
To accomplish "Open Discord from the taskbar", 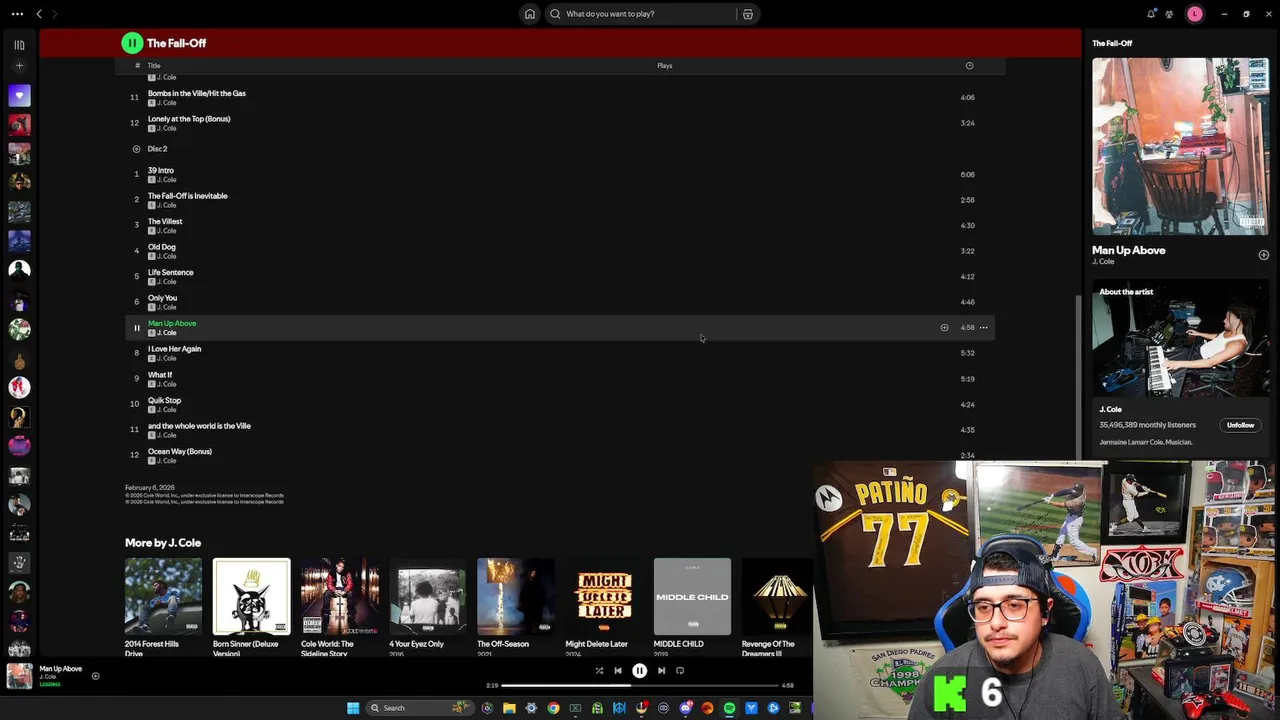I will (x=685, y=708).
